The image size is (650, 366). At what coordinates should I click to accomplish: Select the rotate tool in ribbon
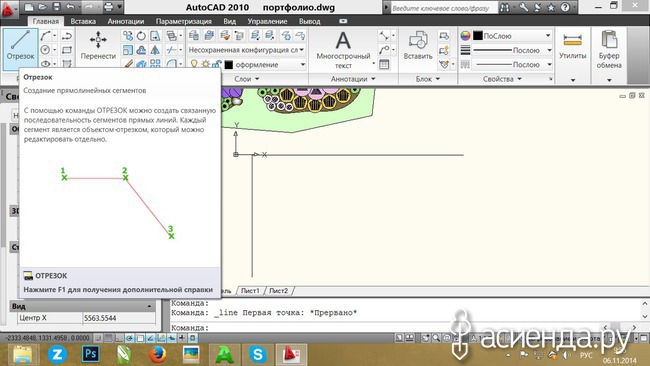[x=141, y=36]
